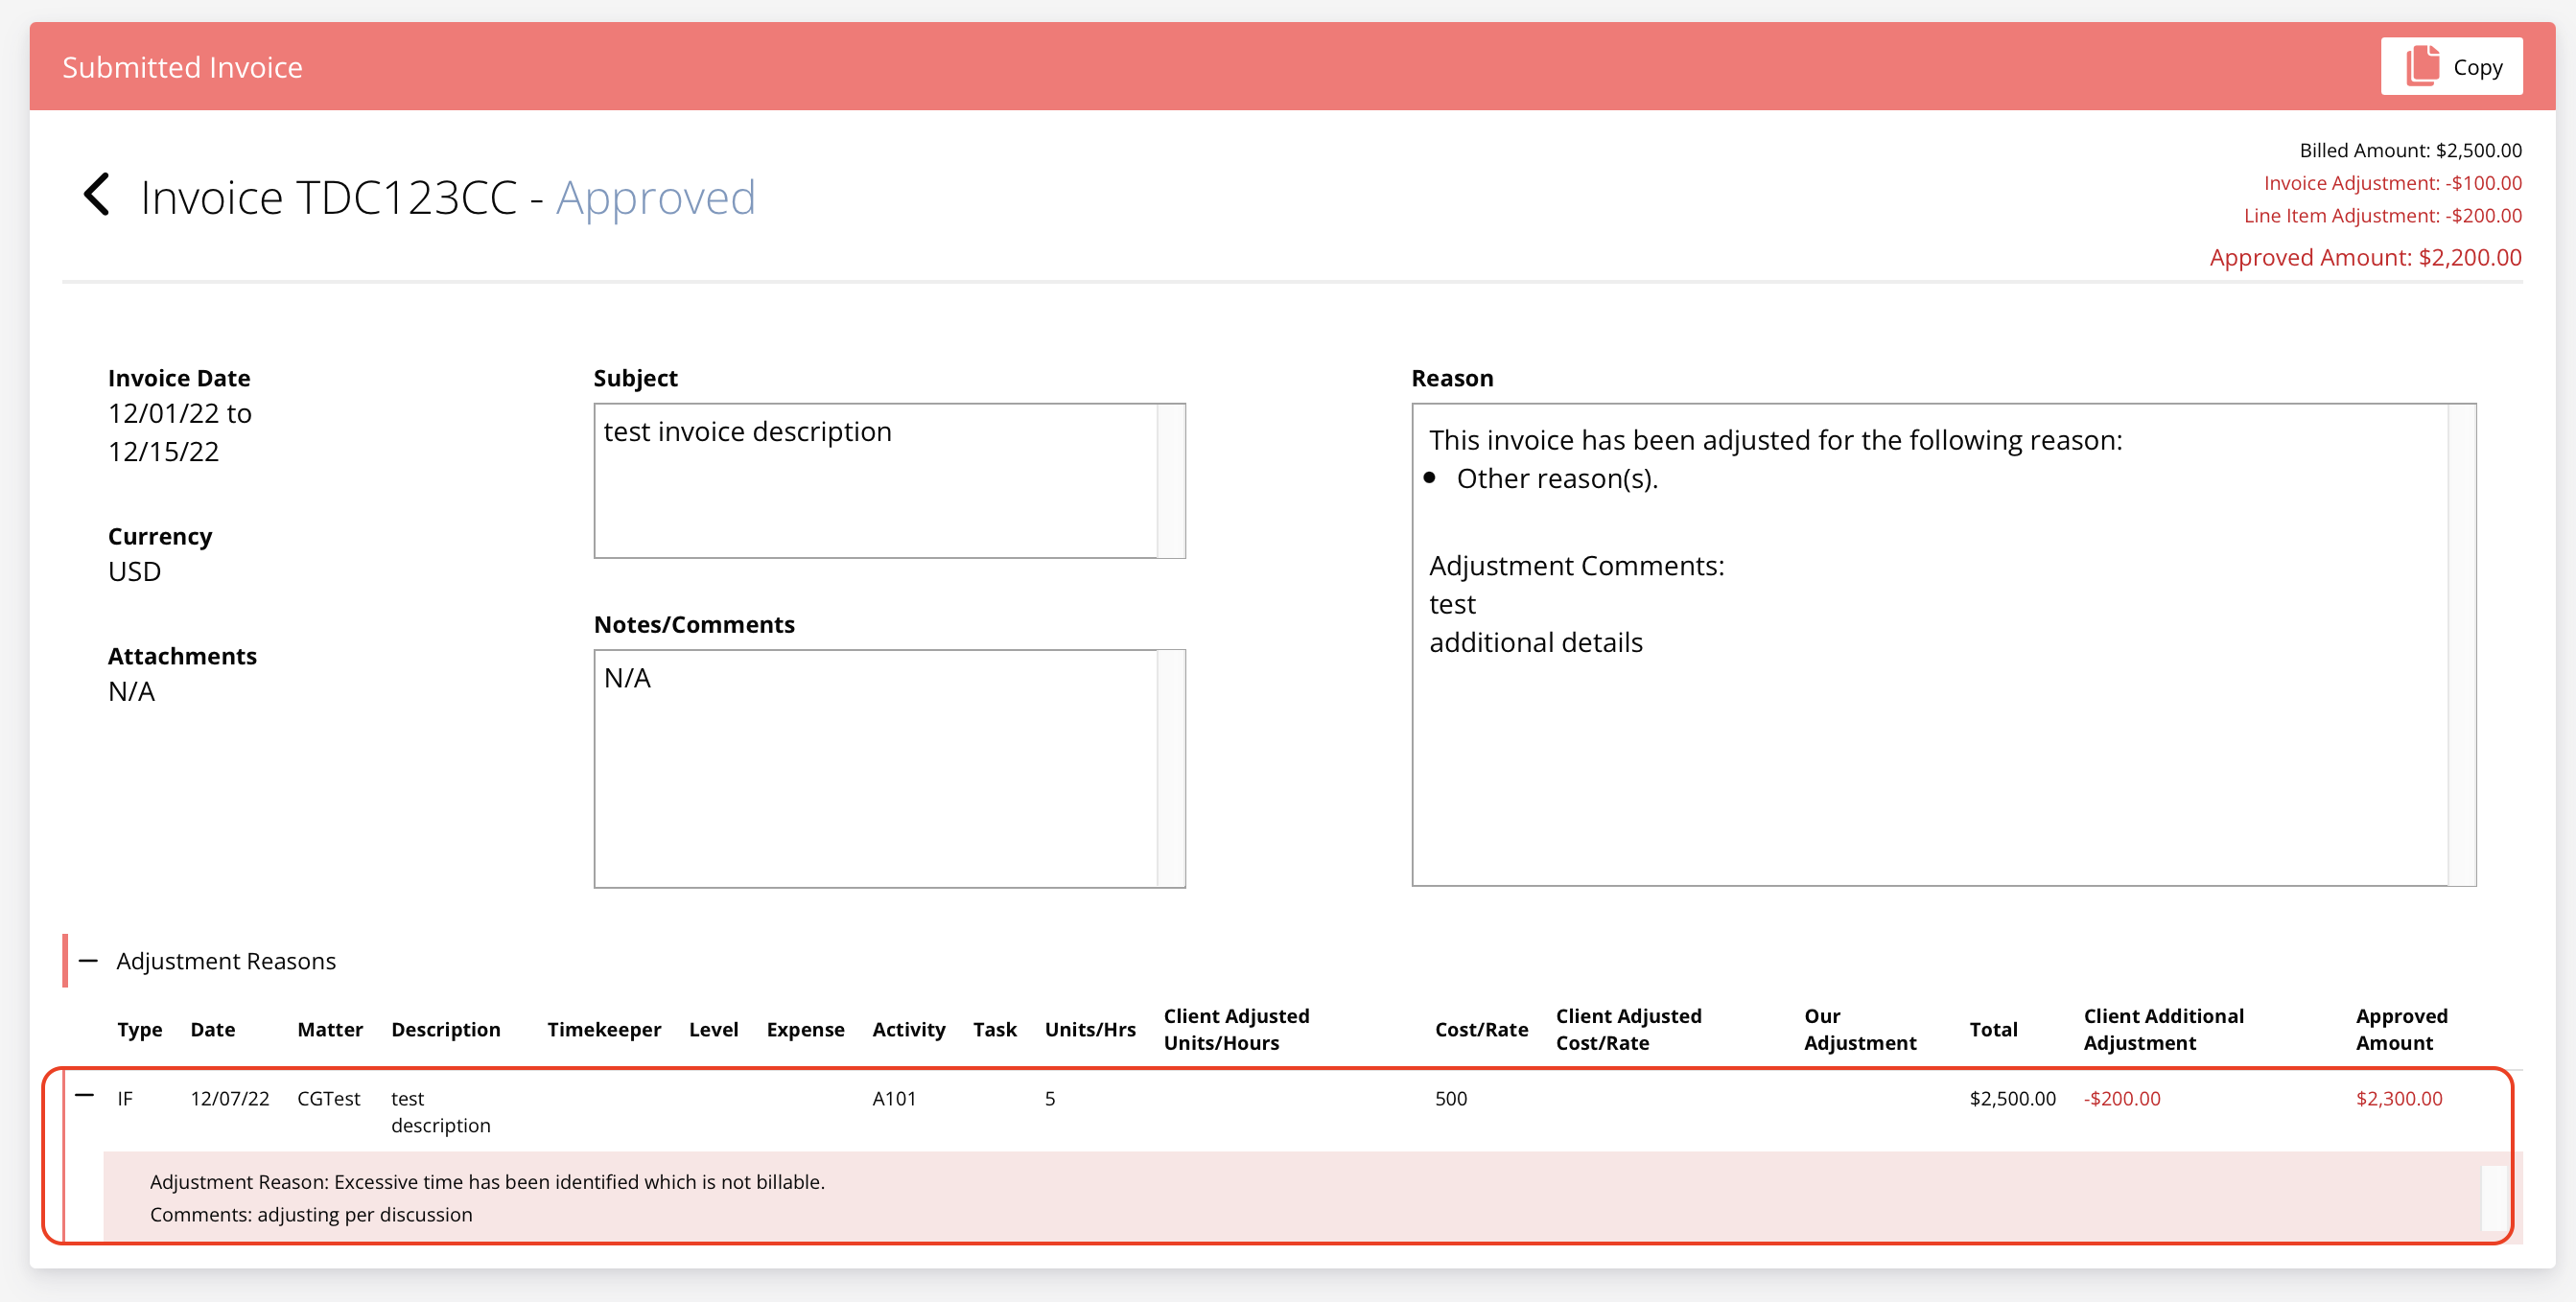Select the Approved status text
Viewport: 2576px width, 1302px height.
point(655,198)
